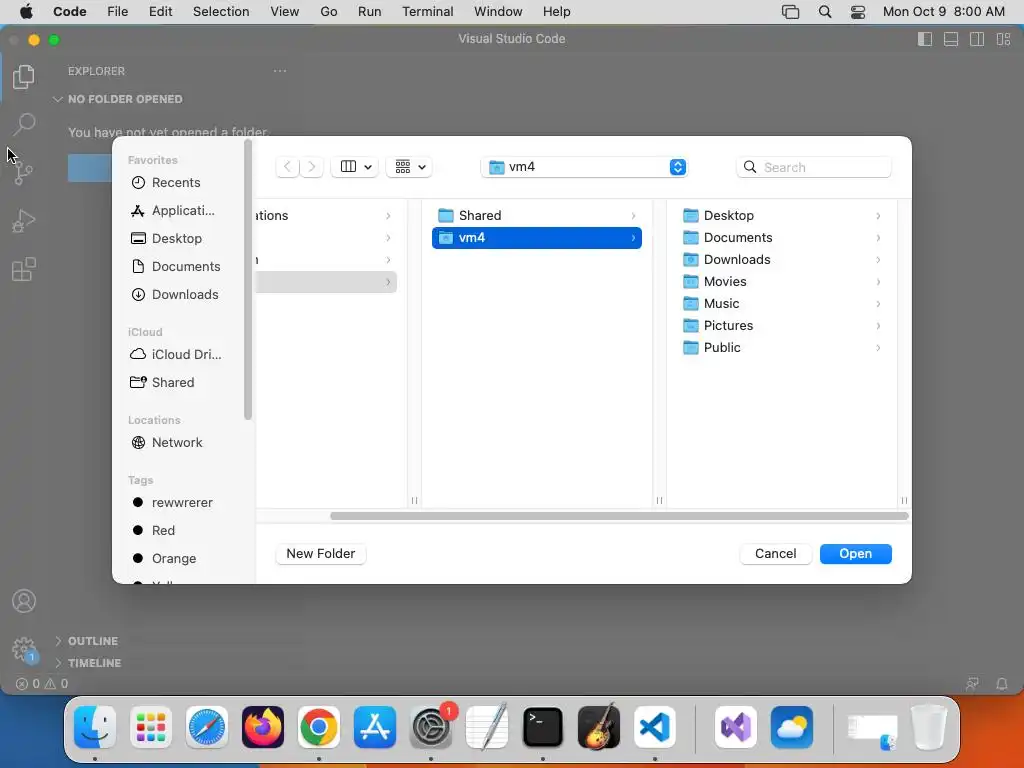Open the Manage gear icon

pos(24,649)
